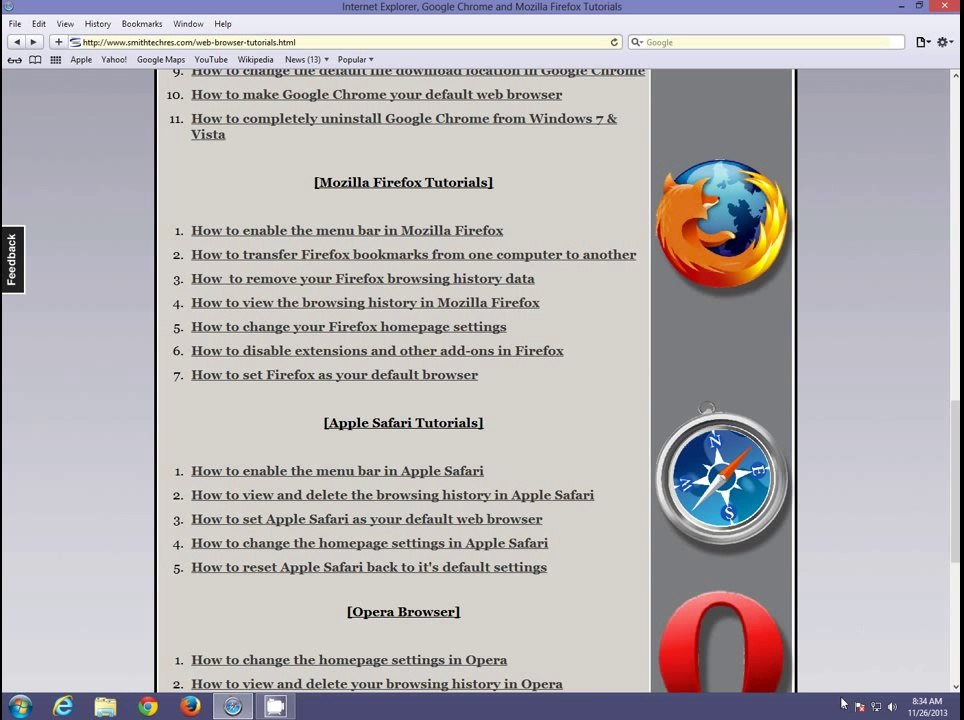Open the View menu
Image resolution: width=964 pixels, height=720 pixels.
point(65,24)
